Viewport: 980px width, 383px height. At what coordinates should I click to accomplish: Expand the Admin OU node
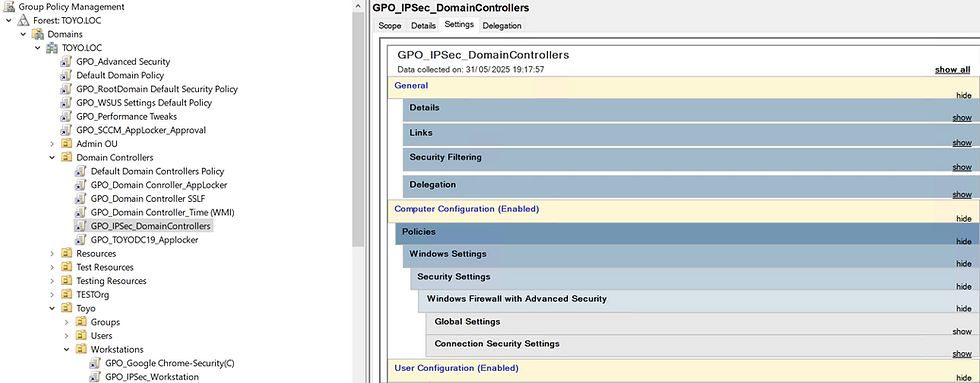(52, 144)
